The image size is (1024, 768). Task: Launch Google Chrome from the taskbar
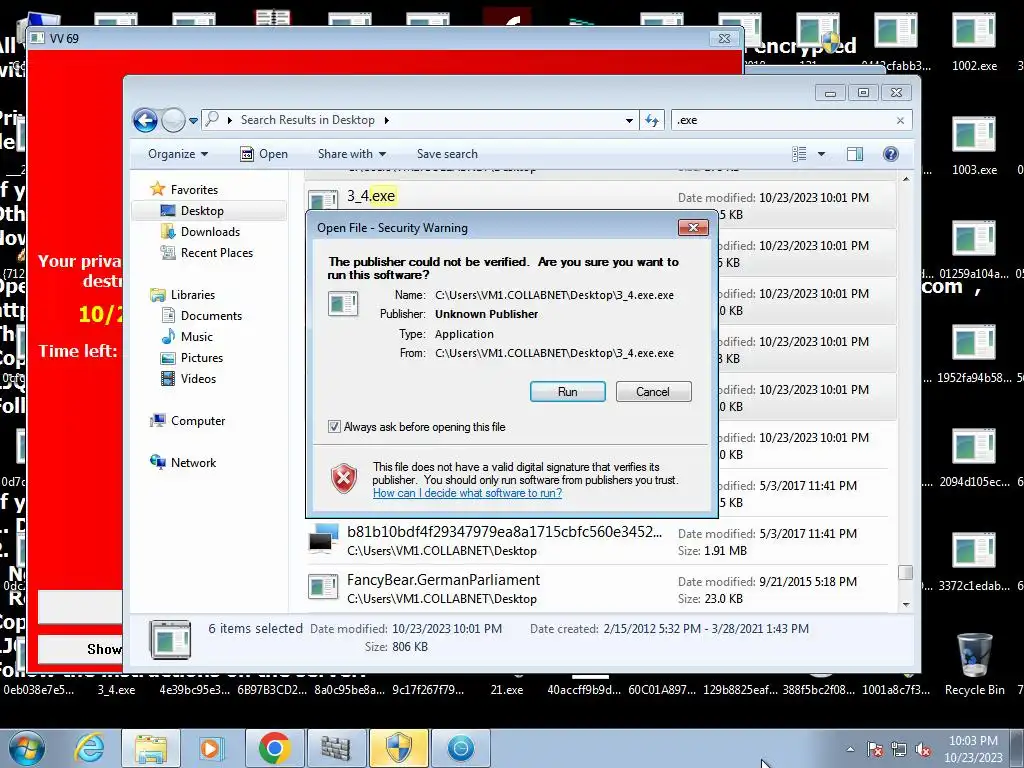[274, 748]
